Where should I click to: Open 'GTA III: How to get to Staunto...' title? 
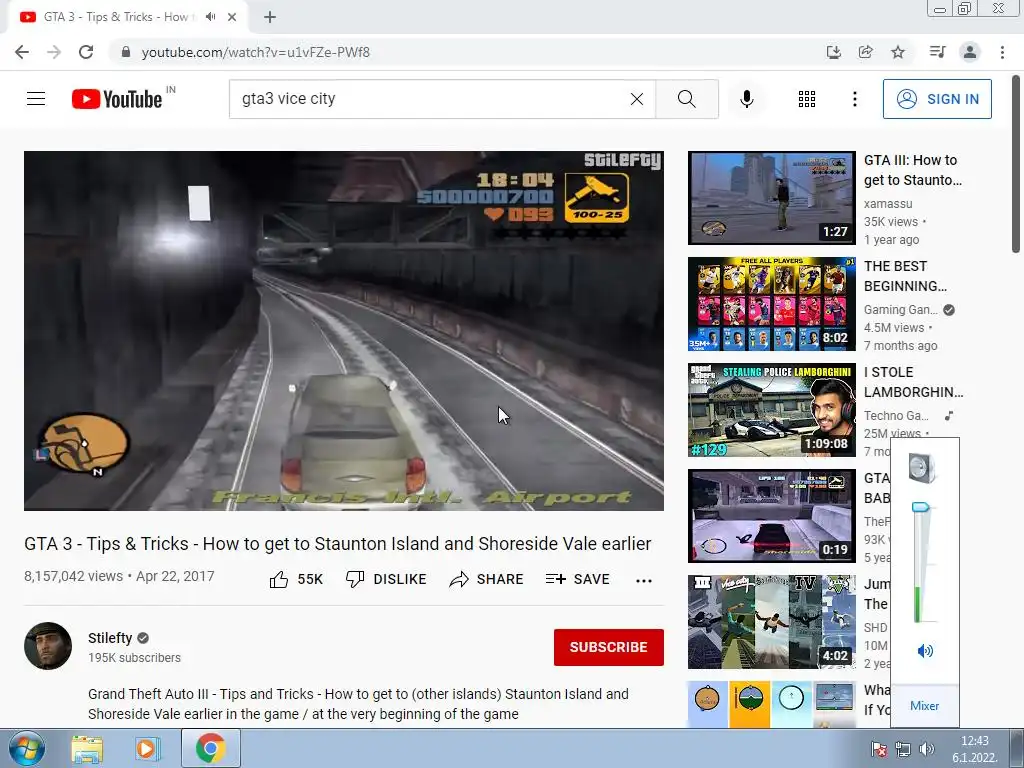912,170
